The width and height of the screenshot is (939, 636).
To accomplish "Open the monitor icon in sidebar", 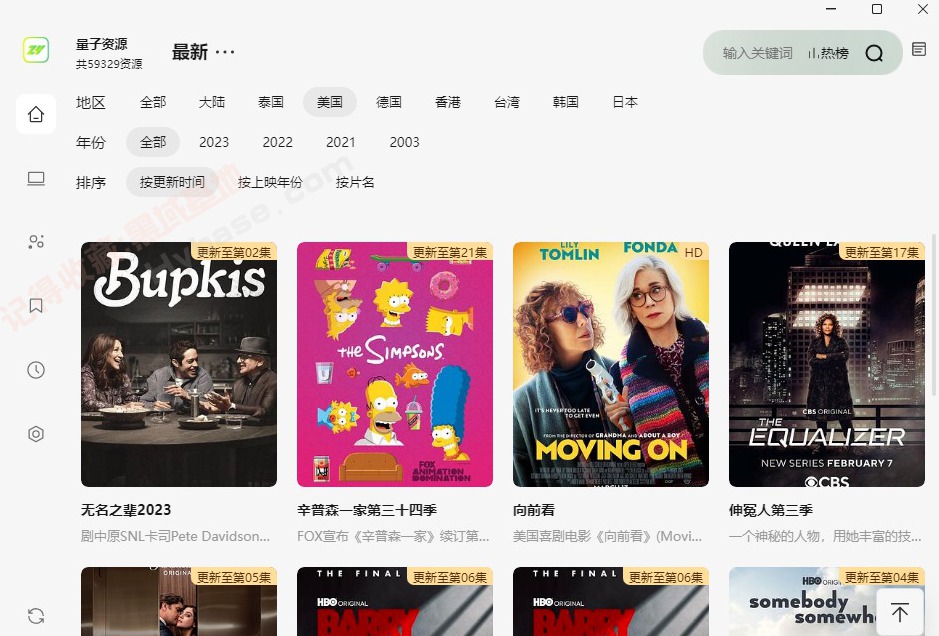I will coord(36,178).
